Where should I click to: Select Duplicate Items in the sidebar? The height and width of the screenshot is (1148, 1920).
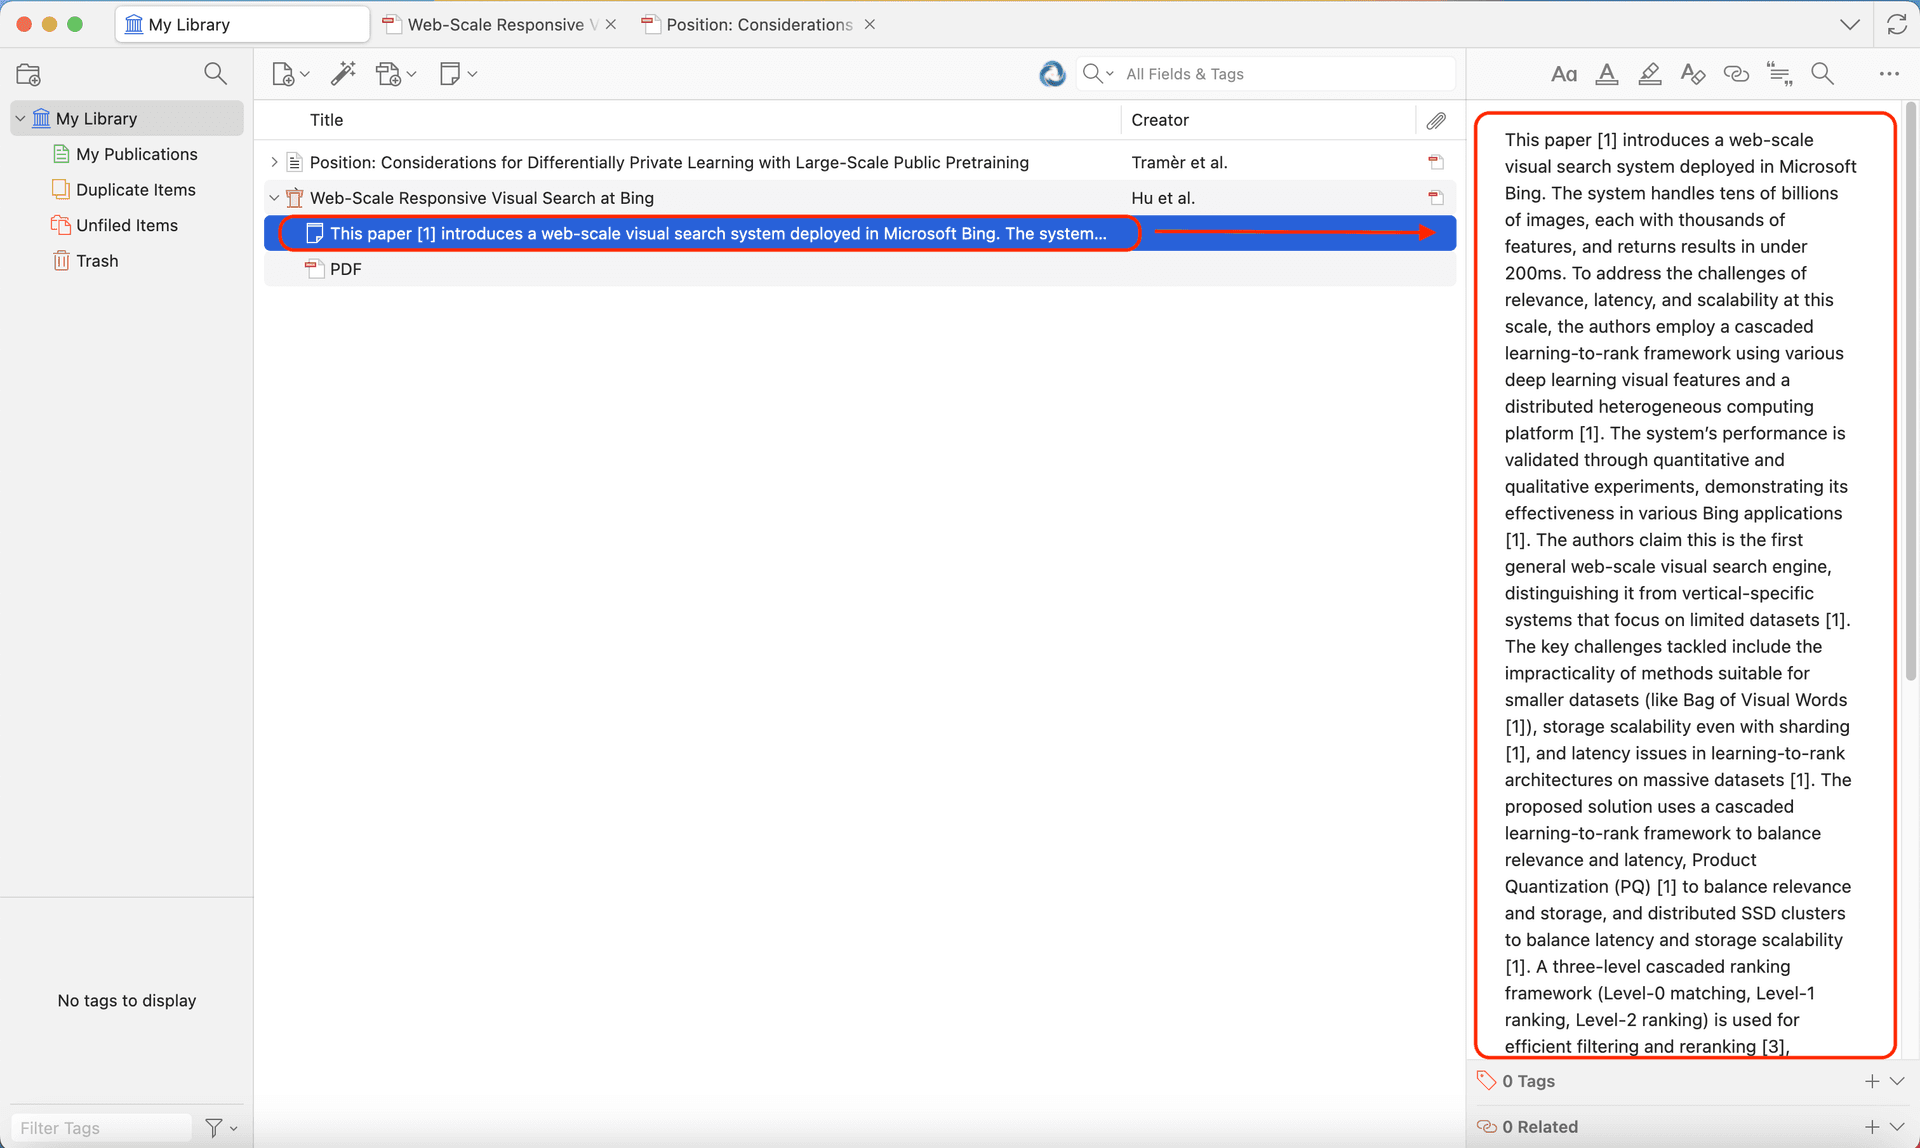[135, 189]
